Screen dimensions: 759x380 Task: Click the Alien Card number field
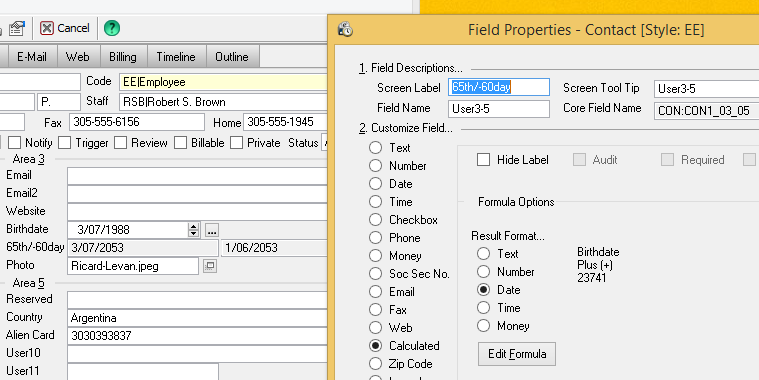click(x=197, y=336)
